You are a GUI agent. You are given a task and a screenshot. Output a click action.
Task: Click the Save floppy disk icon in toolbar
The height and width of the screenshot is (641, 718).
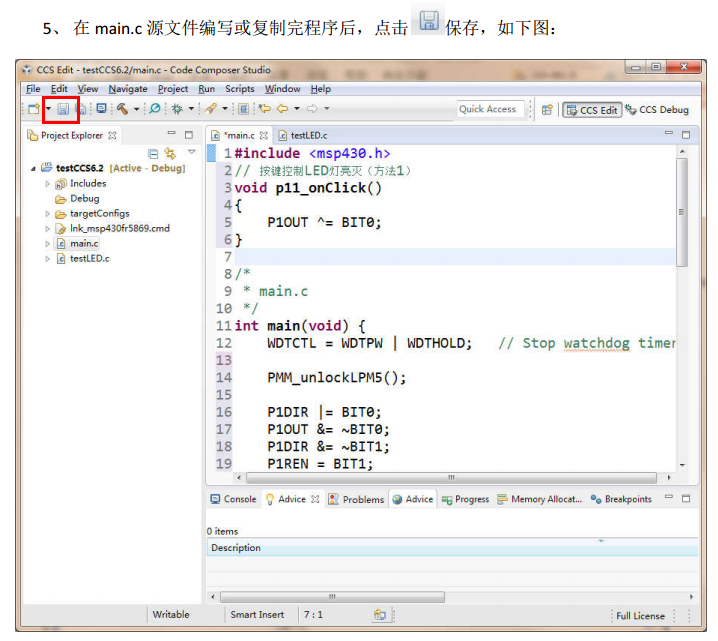[63, 109]
